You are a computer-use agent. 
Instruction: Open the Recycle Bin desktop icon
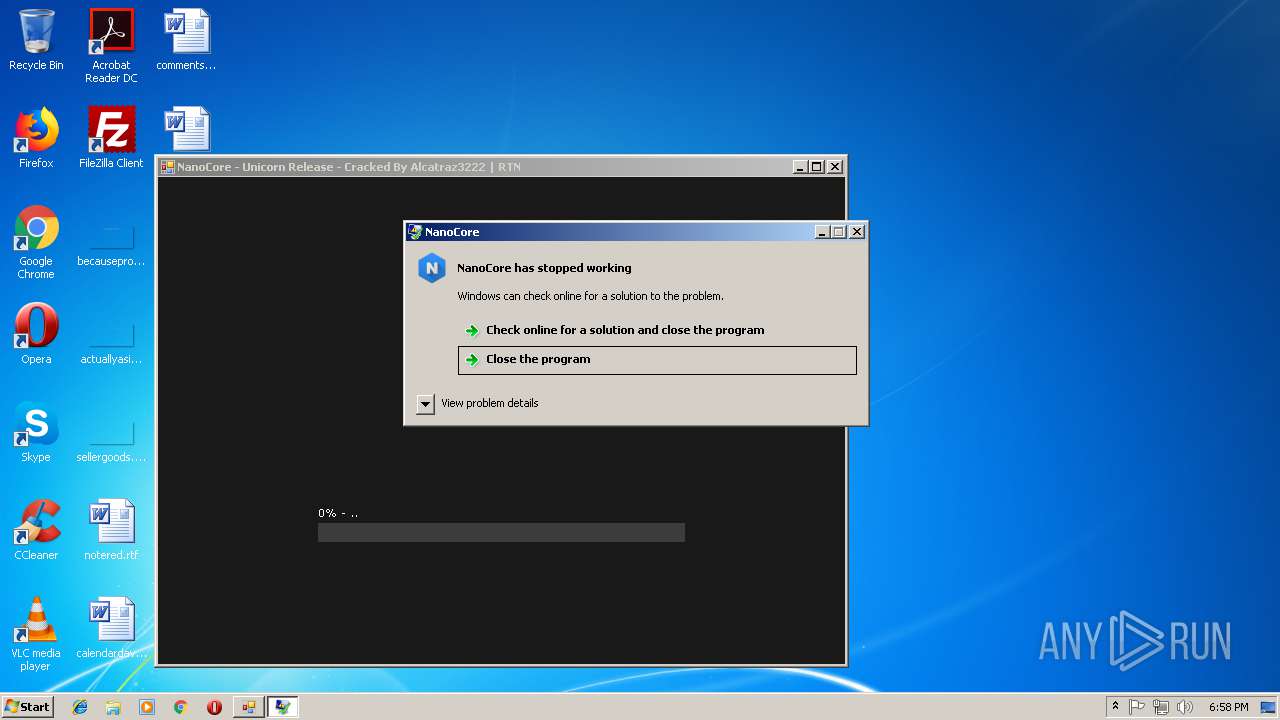(x=36, y=40)
